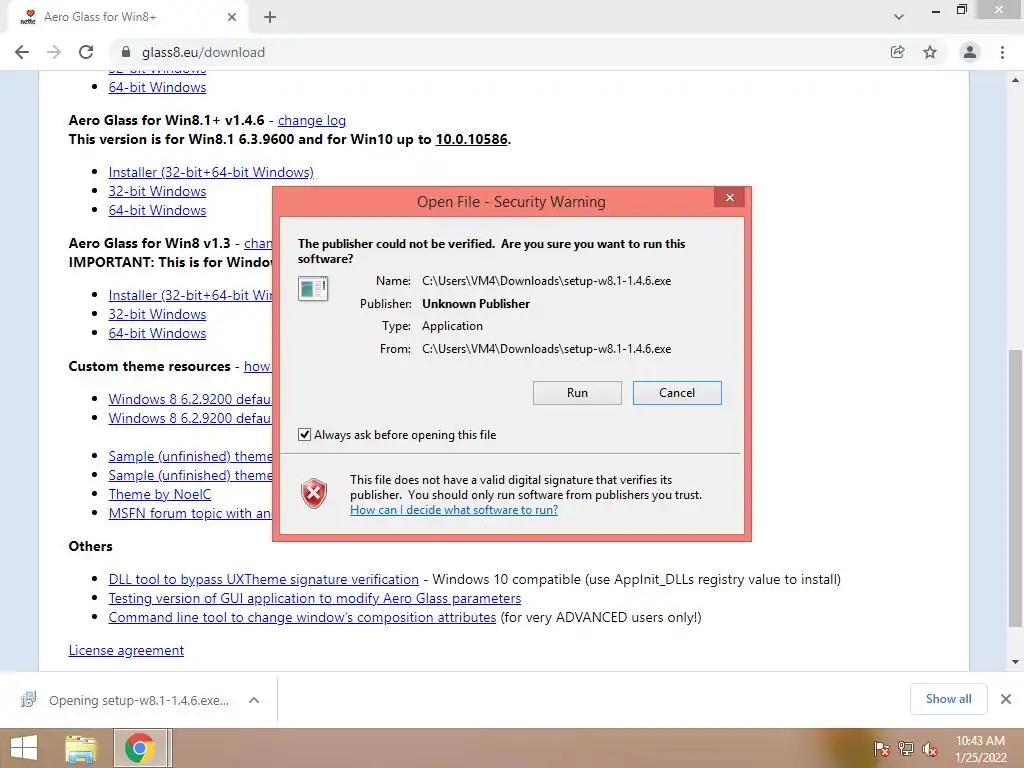The height and width of the screenshot is (768, 1024).
Task: Open the Windows Start button
Action: pos(24,748)
